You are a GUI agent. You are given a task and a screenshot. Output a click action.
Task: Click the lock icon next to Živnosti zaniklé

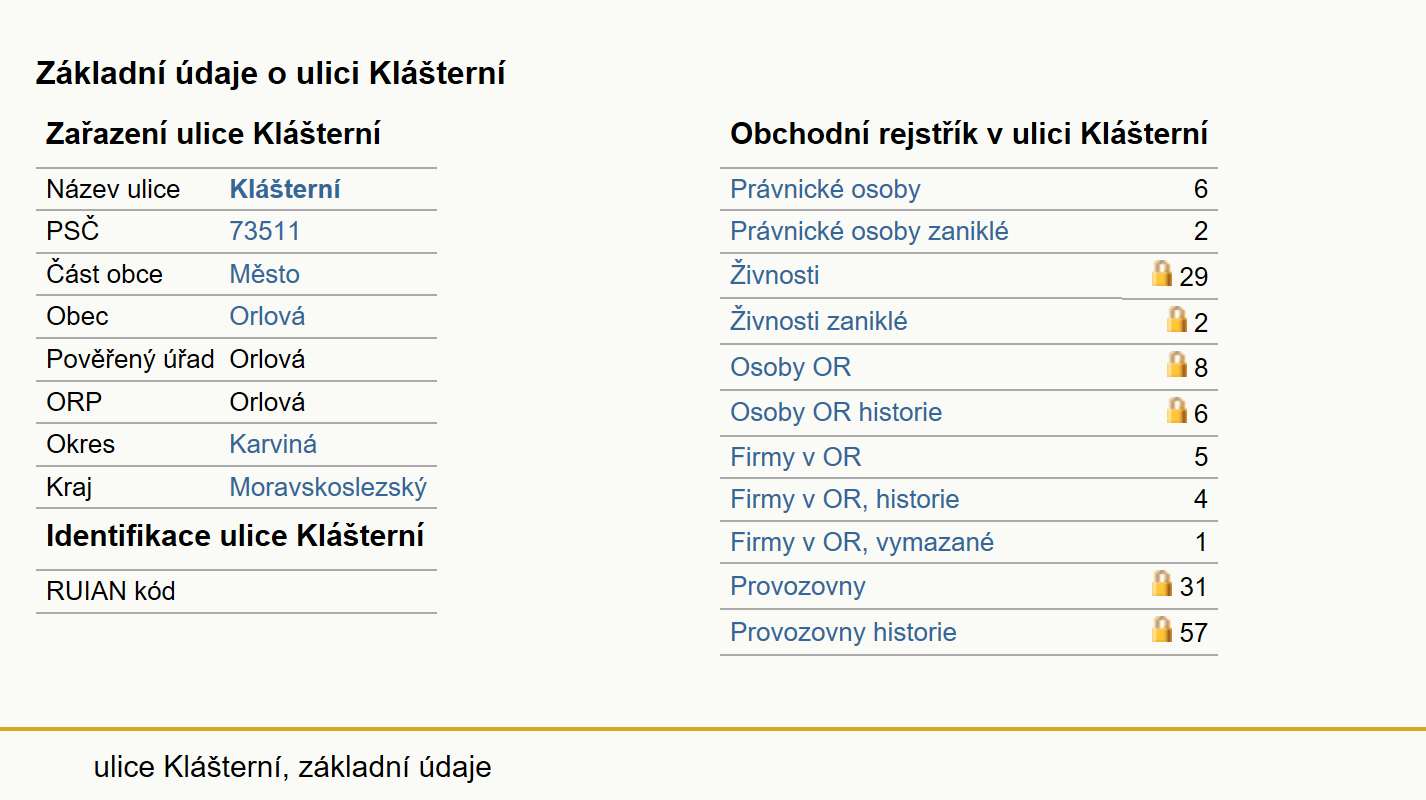coord(1177,320)
